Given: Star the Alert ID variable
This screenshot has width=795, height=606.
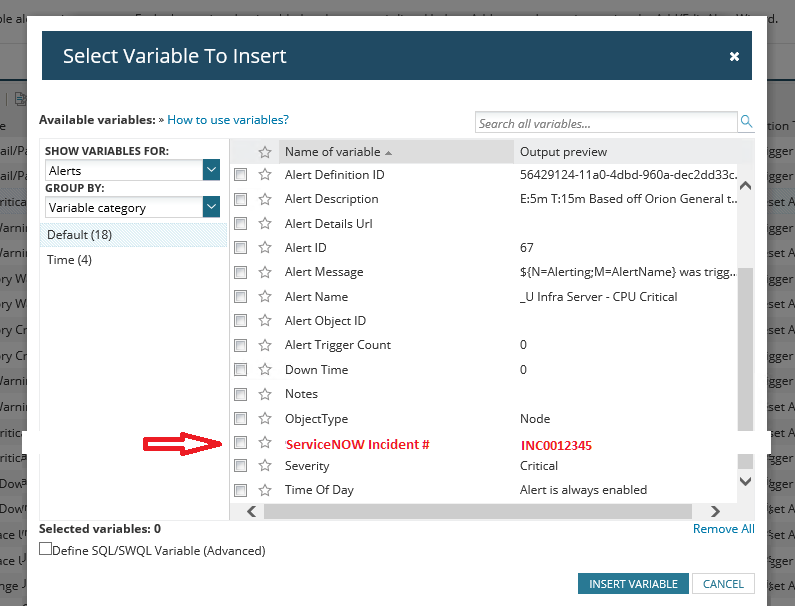Looking at the screenshot, I should [265, 247].
